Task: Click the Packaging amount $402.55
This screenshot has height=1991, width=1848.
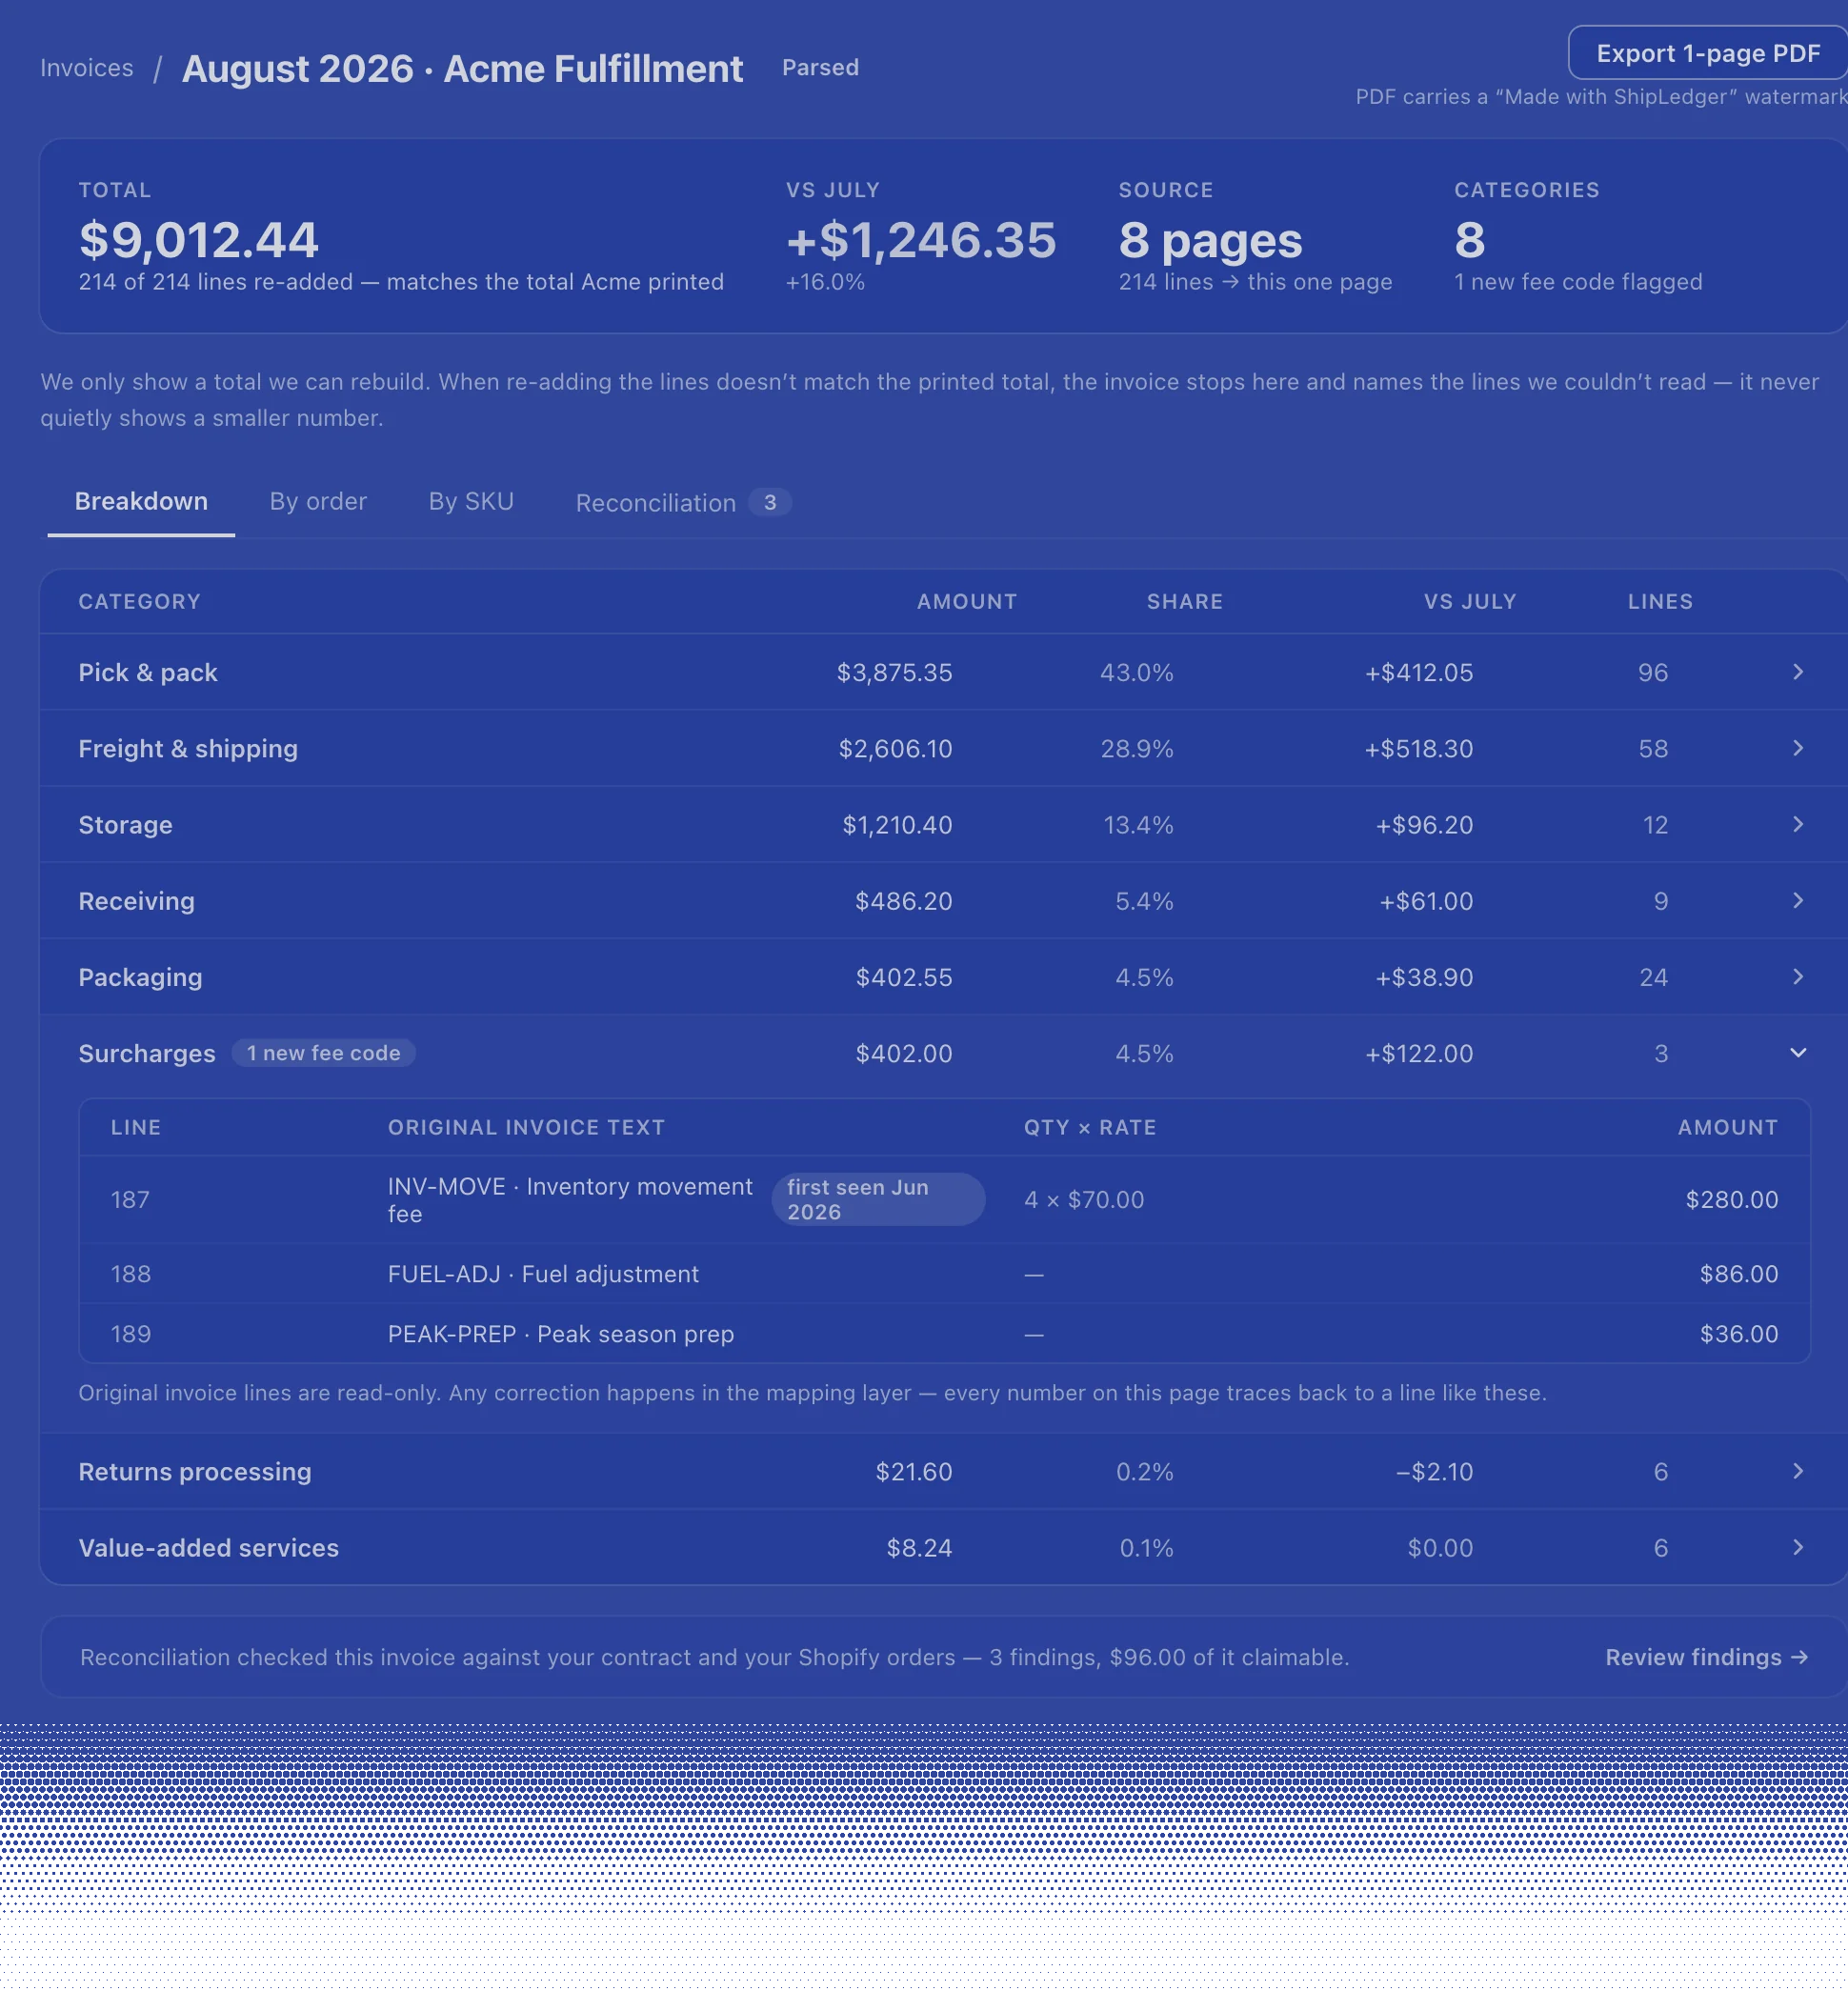Action: (903, 976)
